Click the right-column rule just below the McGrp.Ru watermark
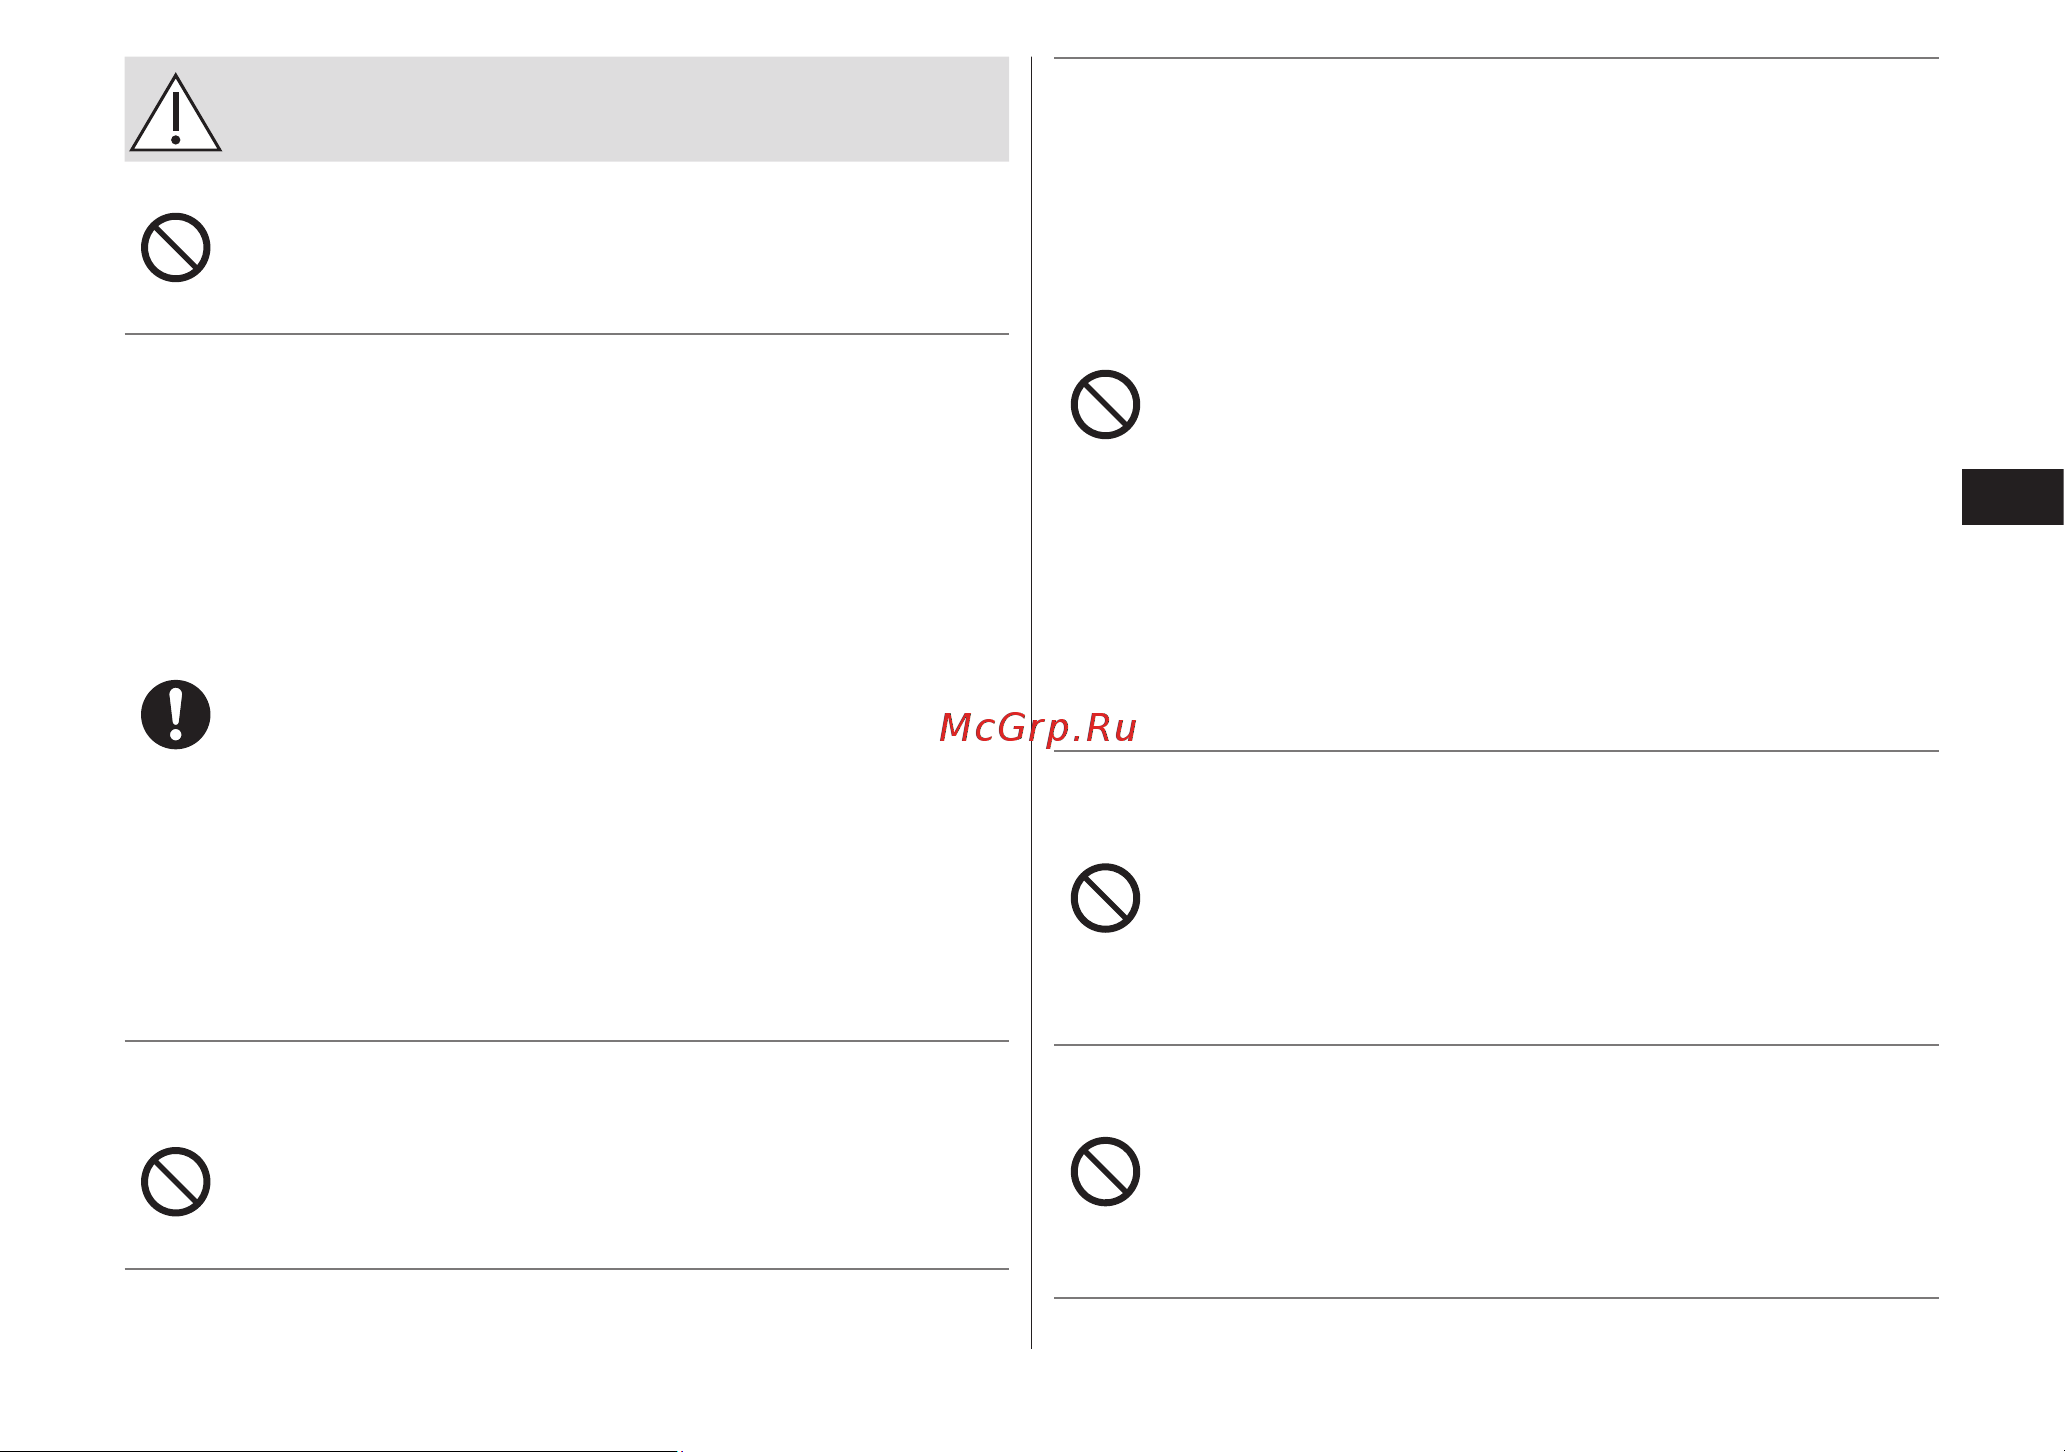The height and width of the screenshot is (1452, 2065). click(1496, 751)
